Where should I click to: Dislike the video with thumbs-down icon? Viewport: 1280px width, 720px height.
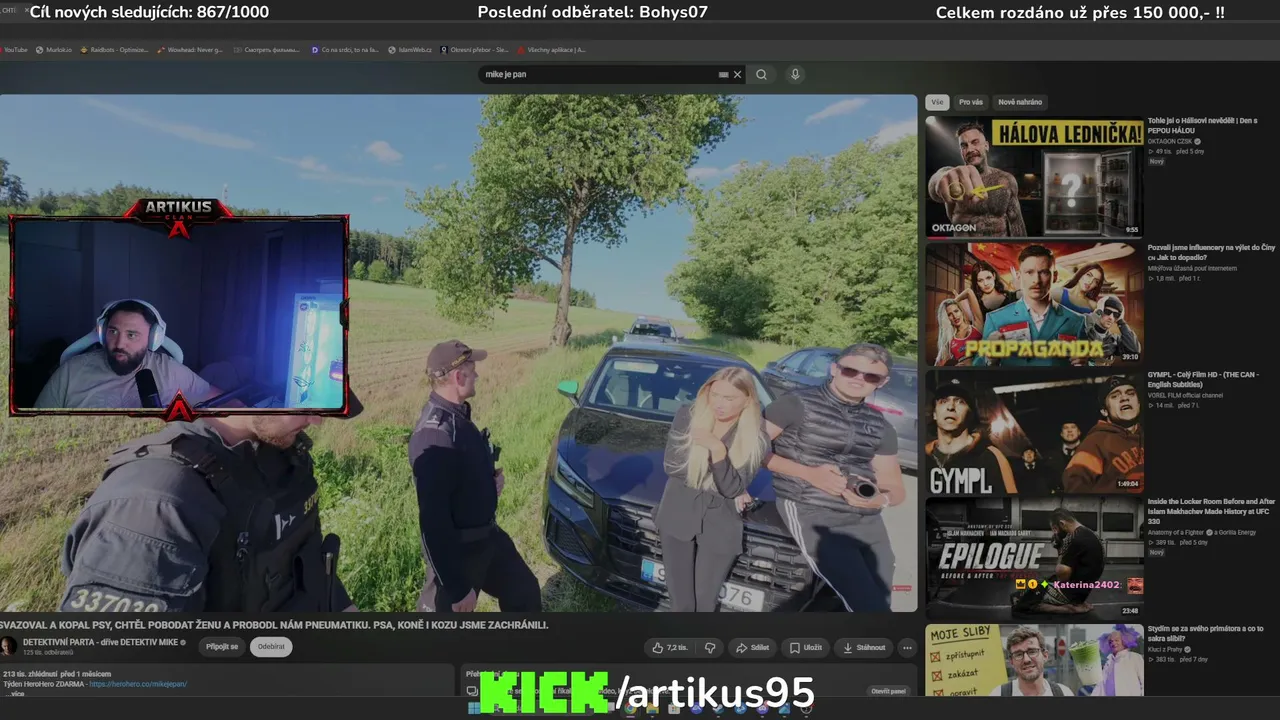coord(710,647)
